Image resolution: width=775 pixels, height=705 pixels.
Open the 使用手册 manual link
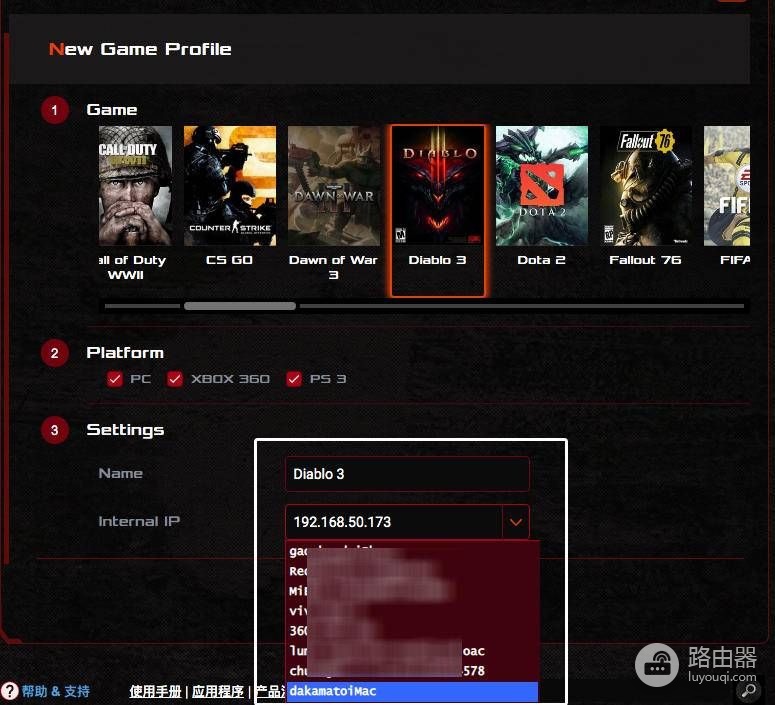(155, 691)
